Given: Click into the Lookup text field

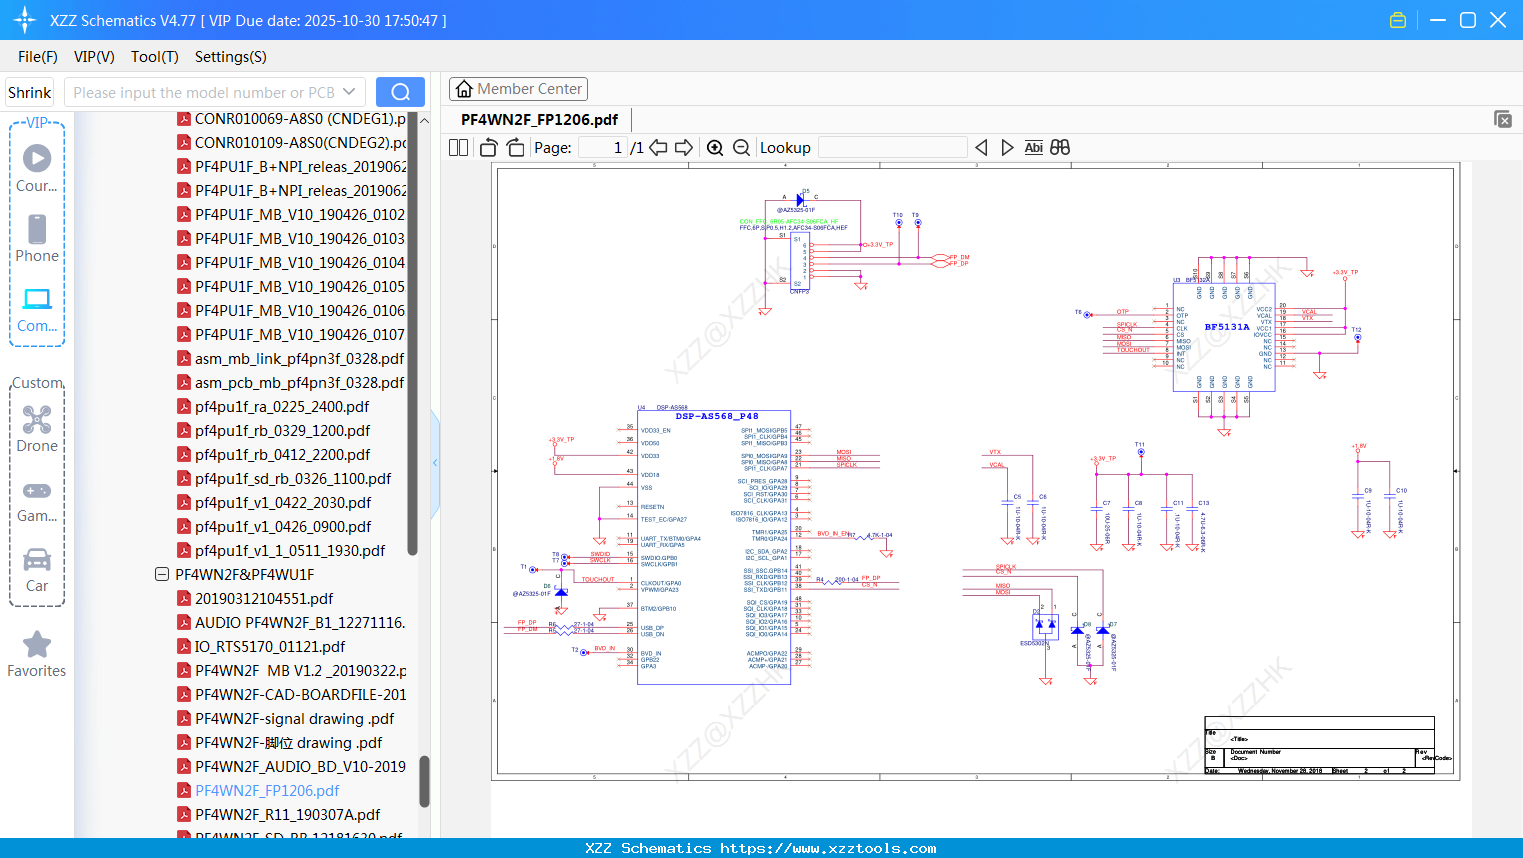Looking at the screenshot, I should click(x=892, y=148).
